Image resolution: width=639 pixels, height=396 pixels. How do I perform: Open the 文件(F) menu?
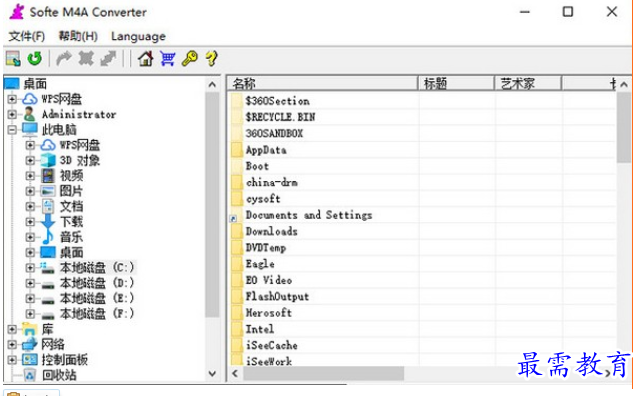27,36
